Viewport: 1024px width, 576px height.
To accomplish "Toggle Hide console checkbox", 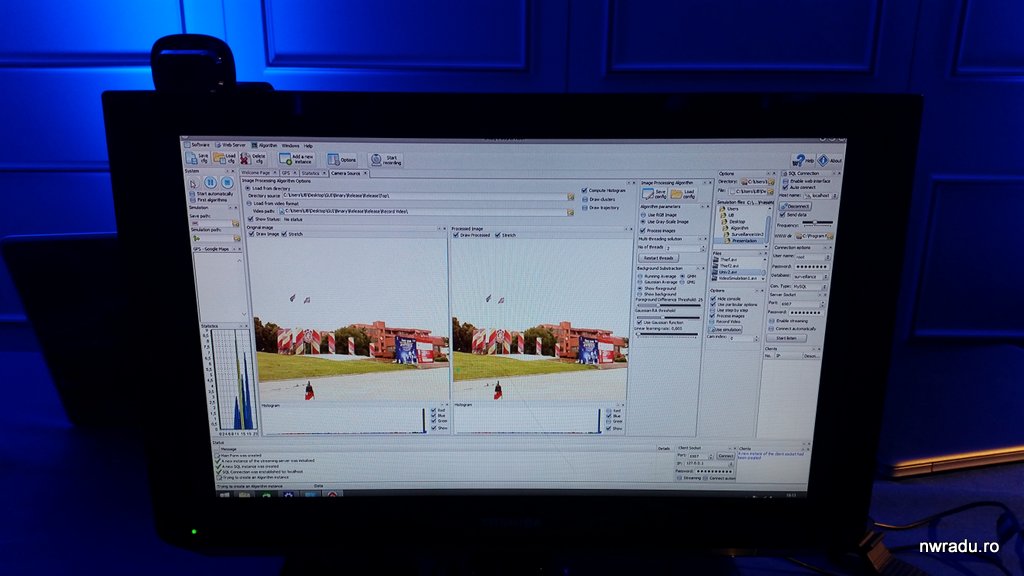I will (712, 298).
